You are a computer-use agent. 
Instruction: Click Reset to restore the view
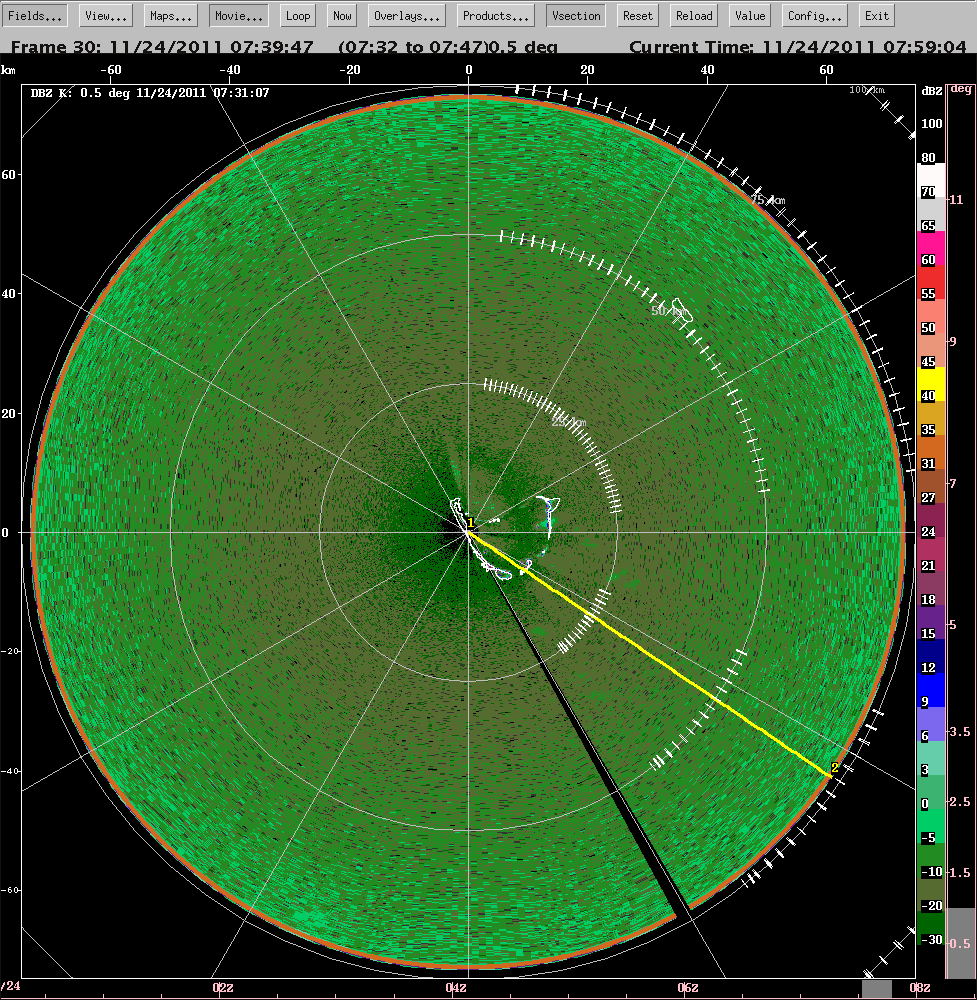[x=638, y=16]
